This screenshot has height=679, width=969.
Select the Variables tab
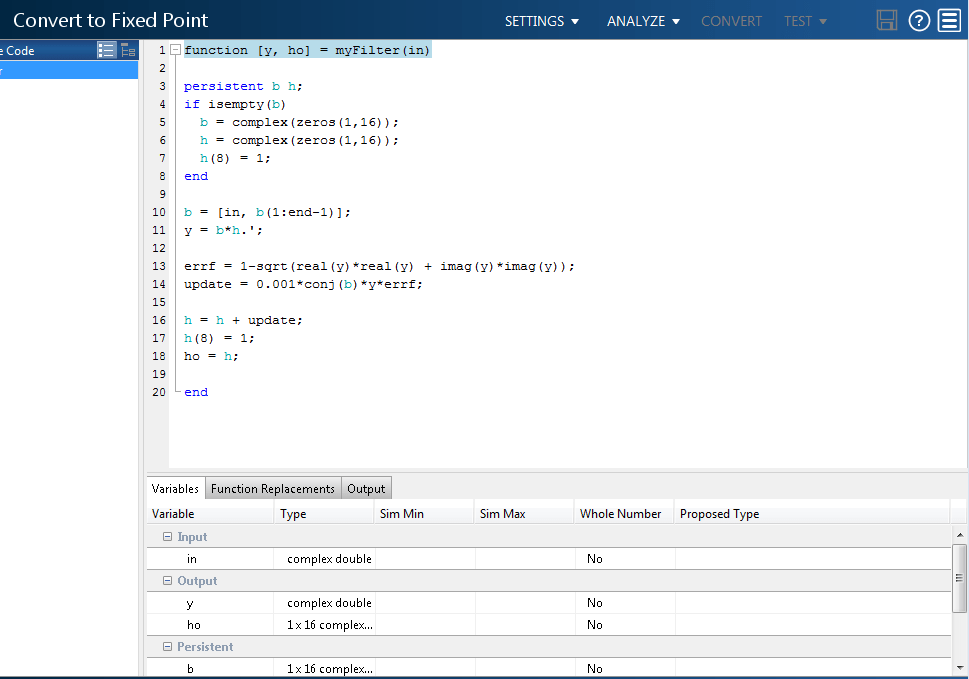click(x=175, y=489)
